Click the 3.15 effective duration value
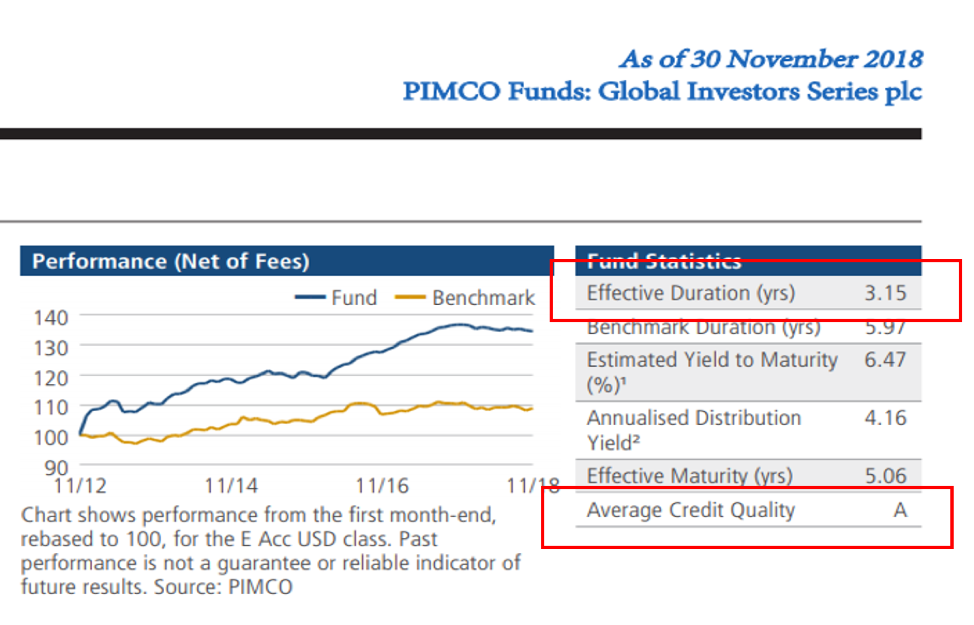 click(885, 293)
